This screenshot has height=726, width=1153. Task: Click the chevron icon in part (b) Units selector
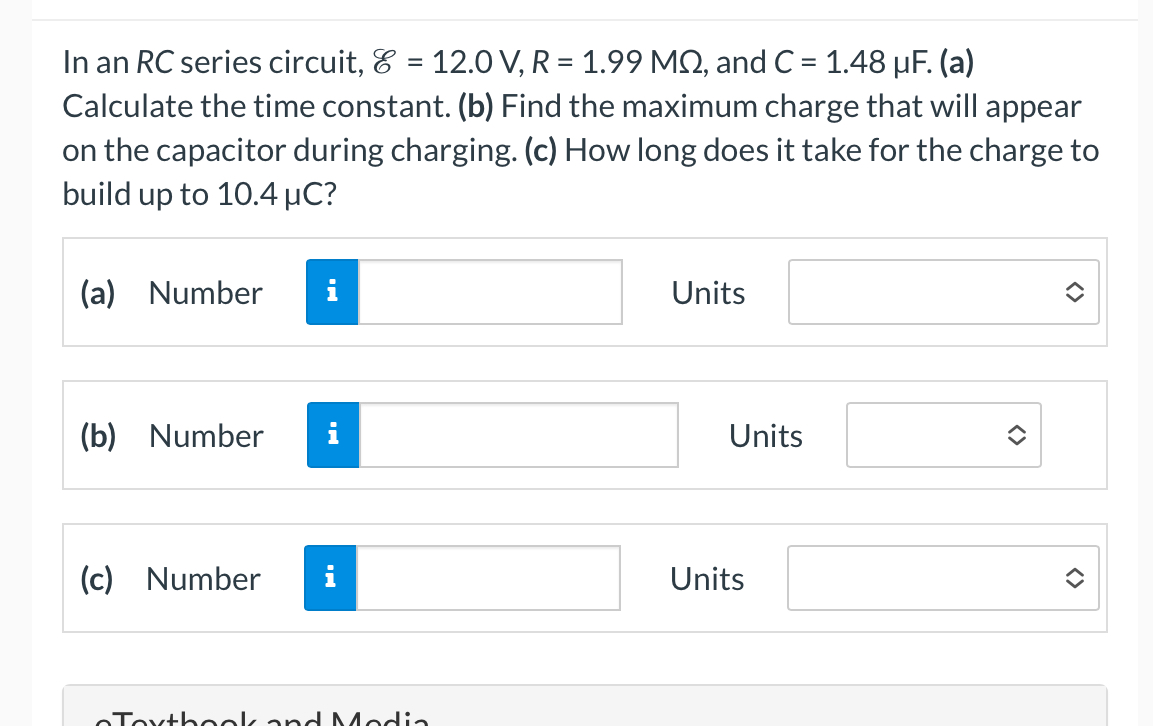click(1019, 434)
